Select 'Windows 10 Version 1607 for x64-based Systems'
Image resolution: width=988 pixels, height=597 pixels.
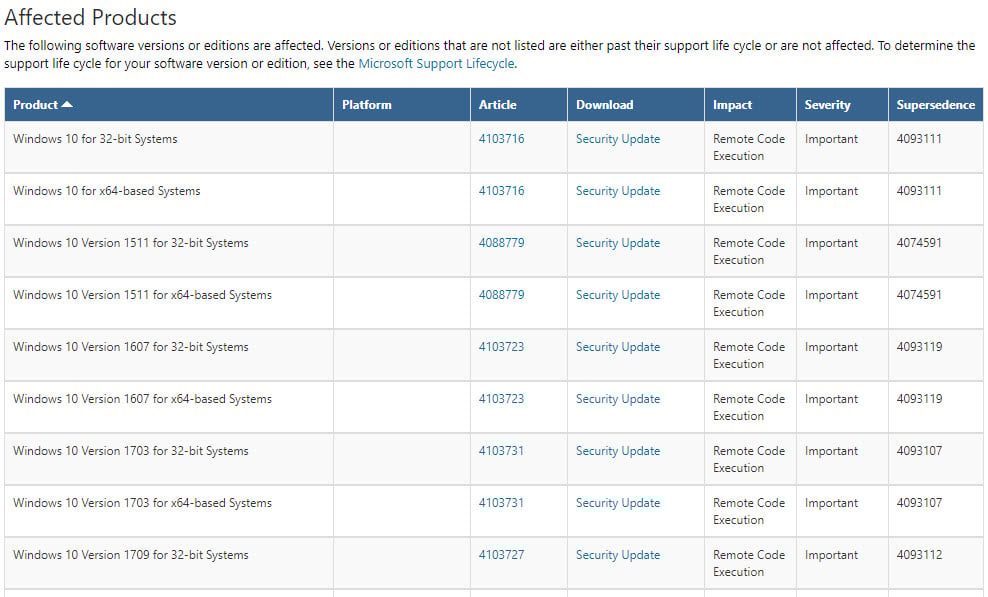[142, 398]
